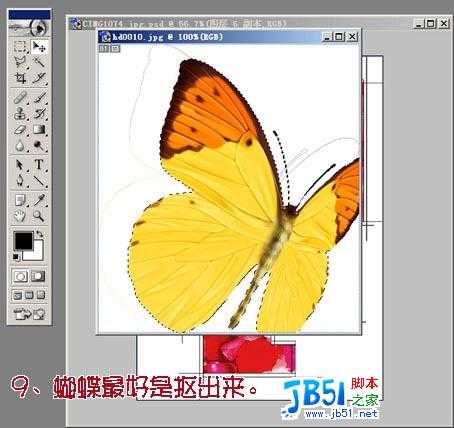This screenshot has width=454, height=428.
Task: Select the Gradient tool
Action: 39,130
